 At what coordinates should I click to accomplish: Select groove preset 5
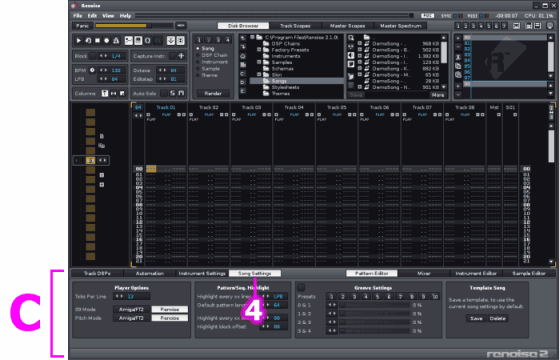point(377,296)
